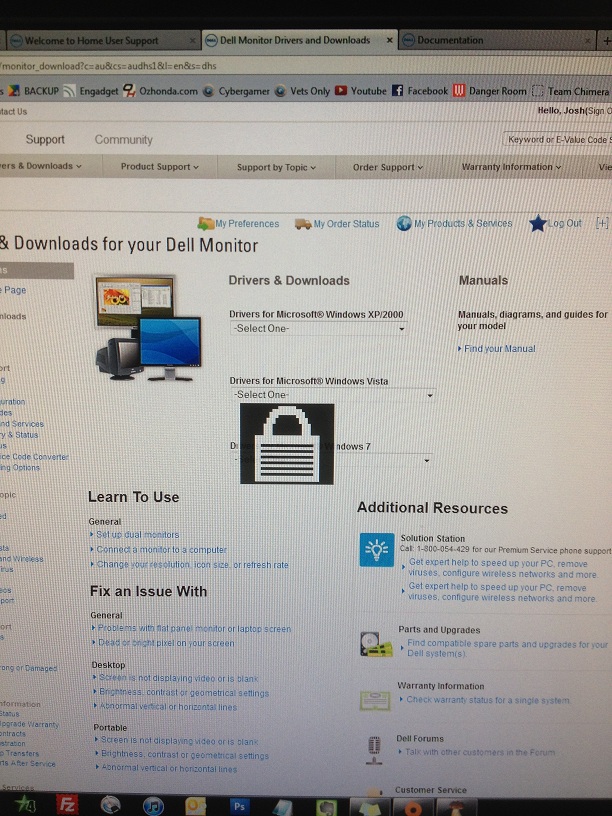
Task: Expand the Drivers & Downloads nav menu
Action: 41,166
